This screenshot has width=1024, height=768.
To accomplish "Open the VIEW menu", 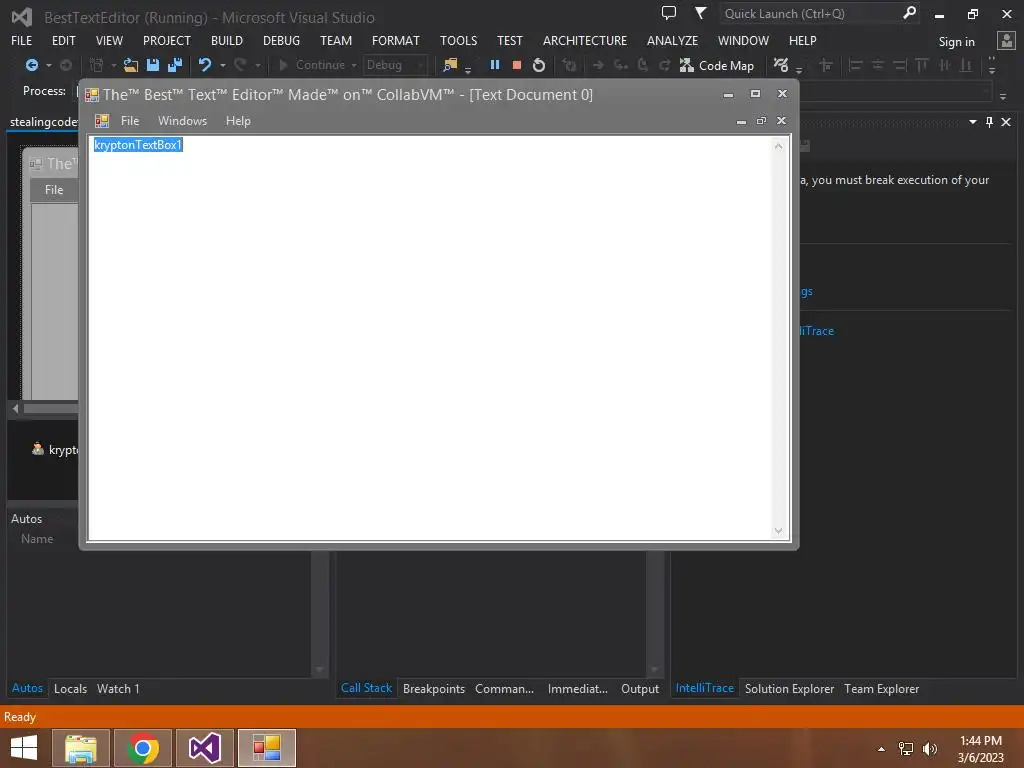I will [109, 40].
